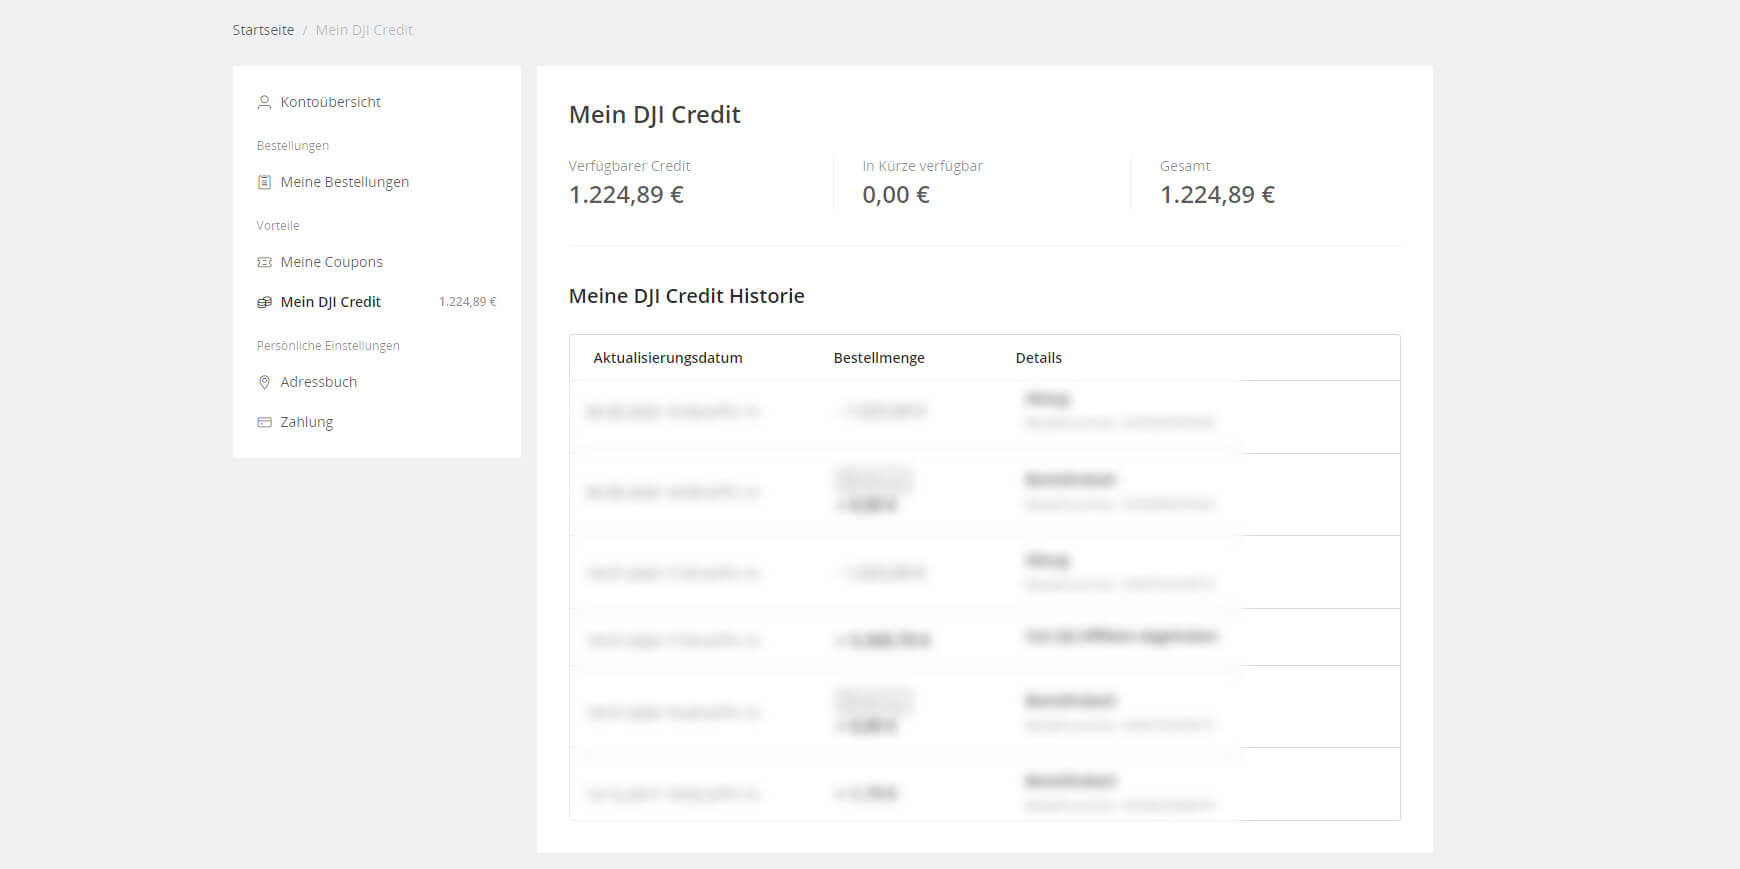
Task: Open the Zahlung settings
Action: tap(306, 422)
